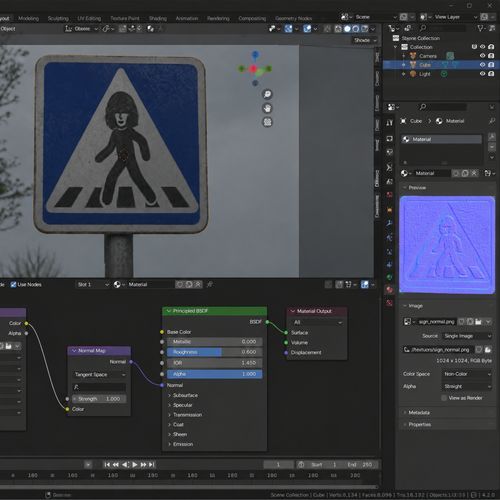Click the blue navigation gizmo Z axis

[x=255, y=54]
